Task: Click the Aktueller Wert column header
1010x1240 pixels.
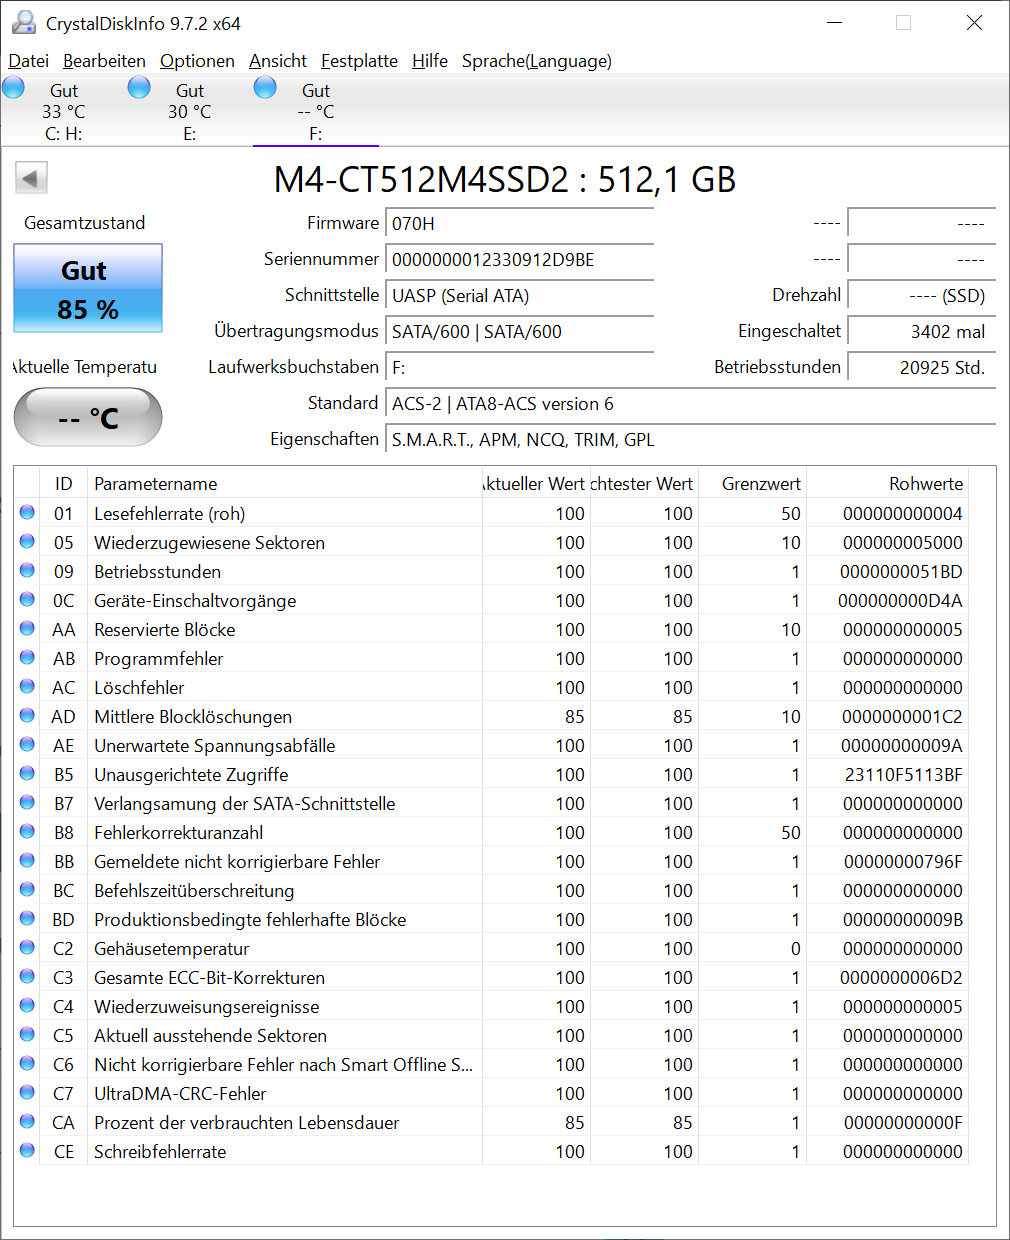Action: (x=536, y=483)
